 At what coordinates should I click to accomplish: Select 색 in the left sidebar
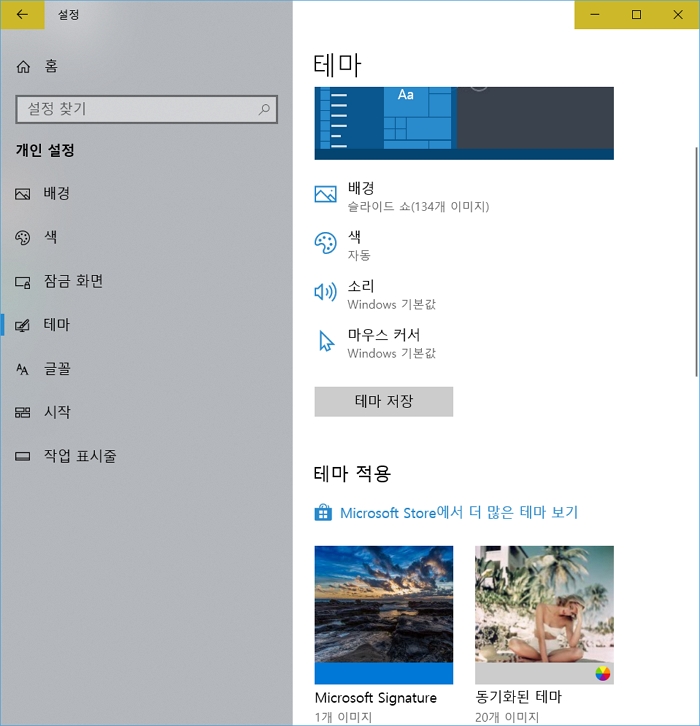coord(50,237)
